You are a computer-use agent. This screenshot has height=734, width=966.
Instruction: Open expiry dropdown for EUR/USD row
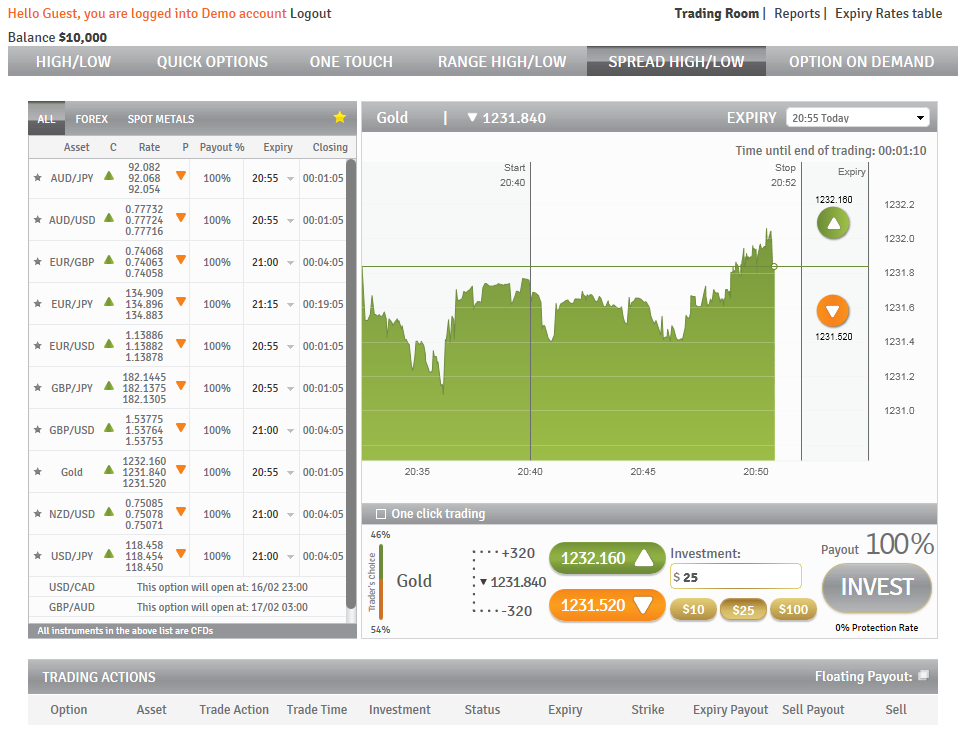(x=290, y=346)
